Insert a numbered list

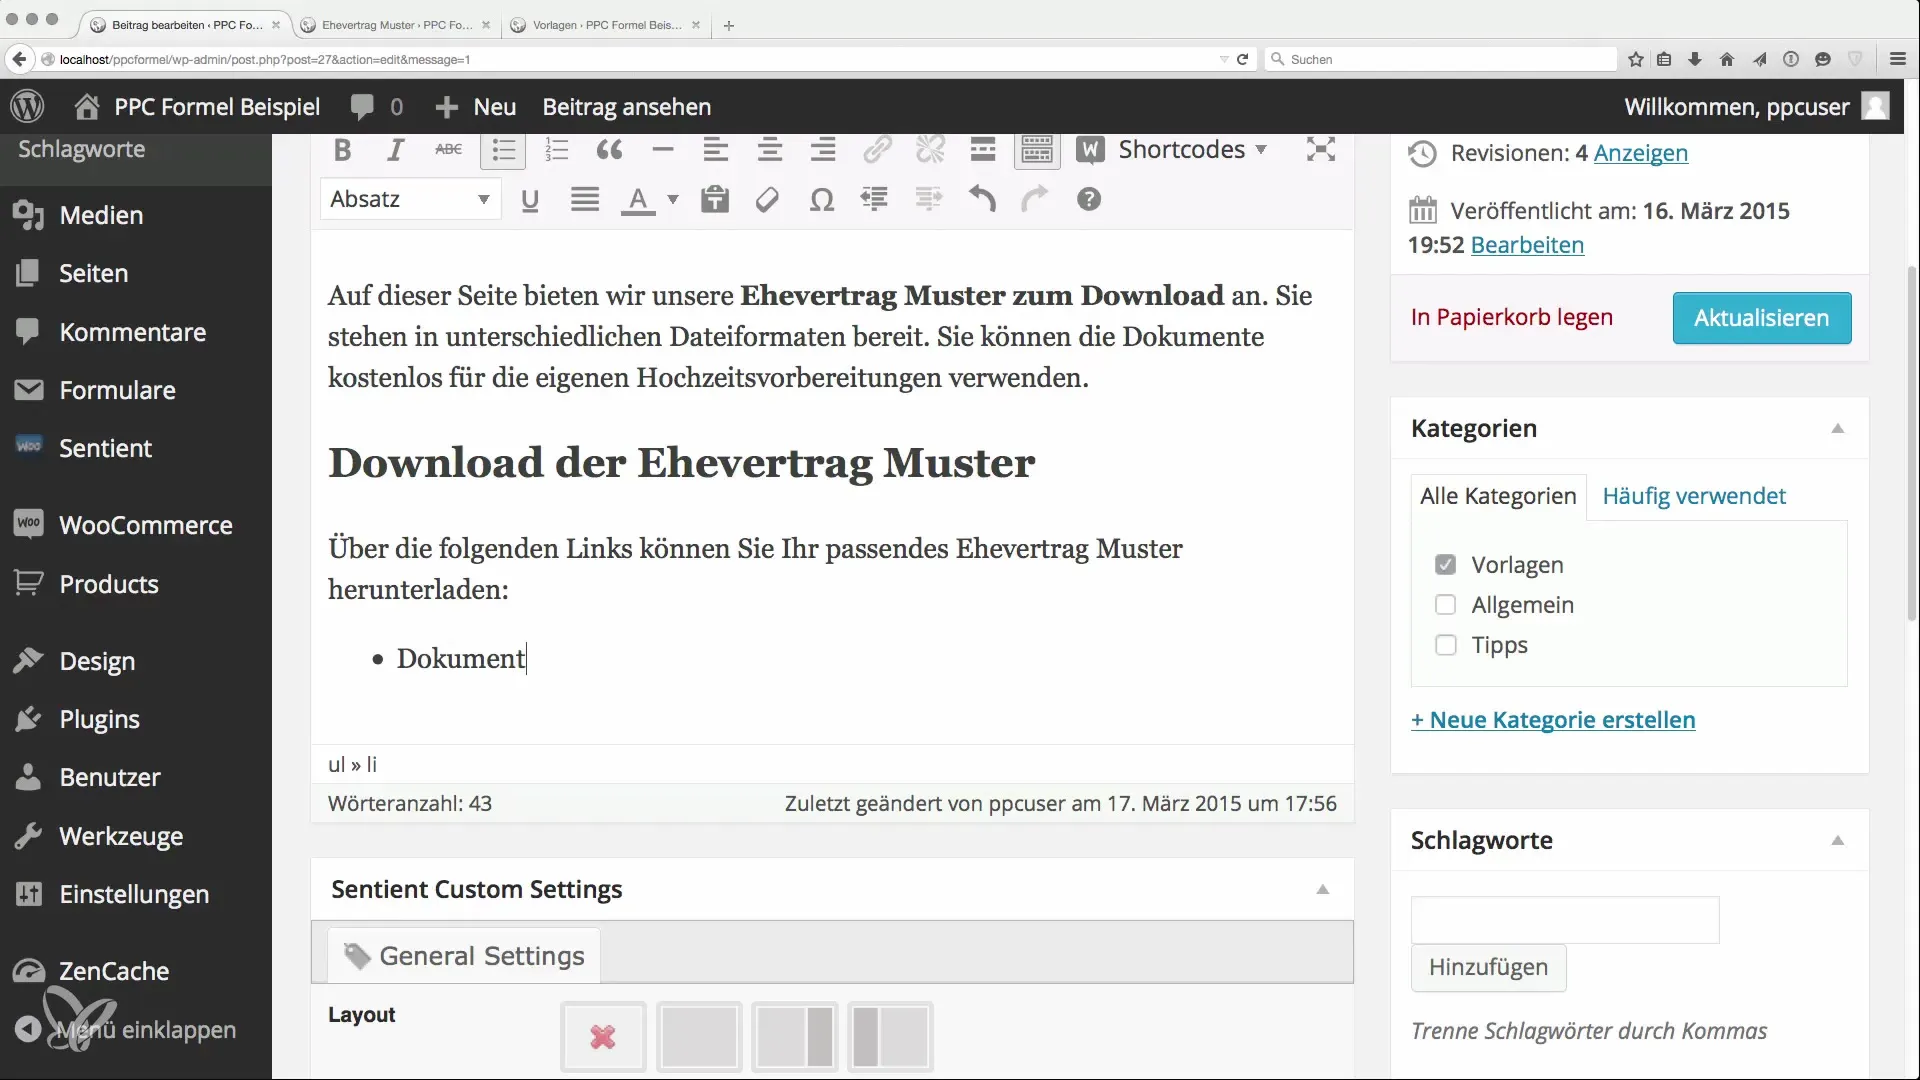pyautogui.click(x=556, y=150)
